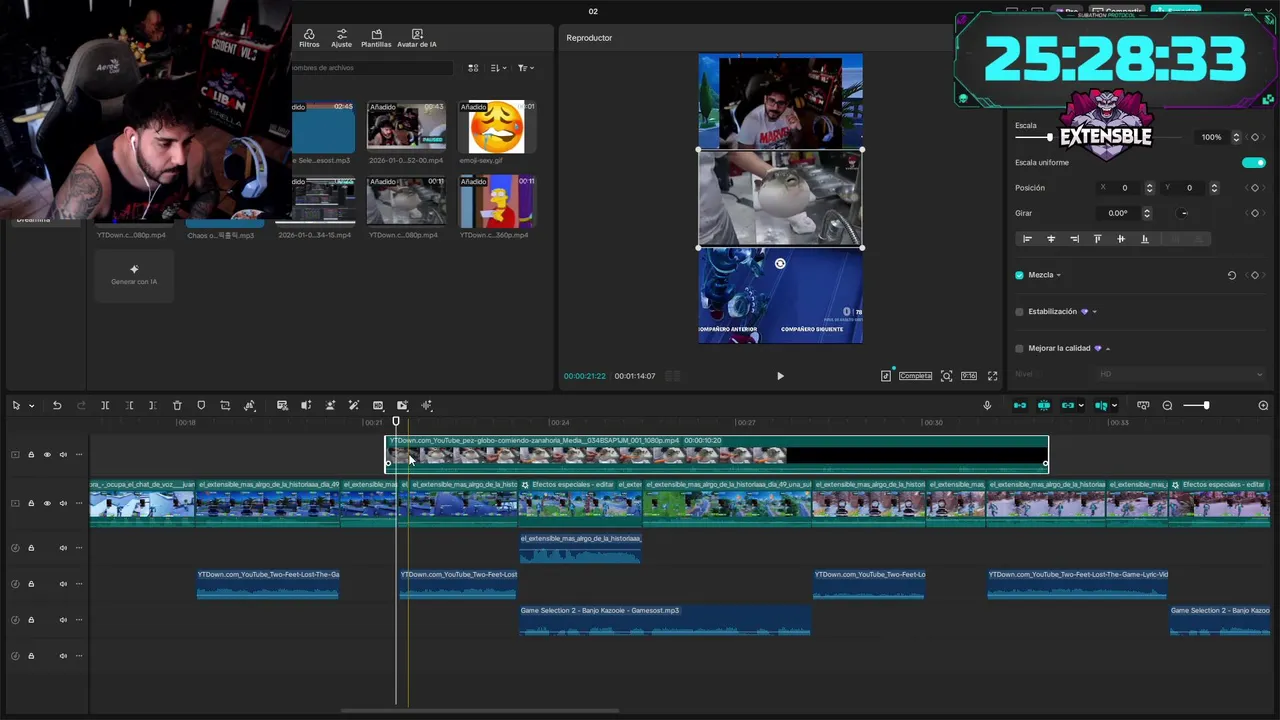Open the preview axis dropdown arrow

(x=1114, y=405)
